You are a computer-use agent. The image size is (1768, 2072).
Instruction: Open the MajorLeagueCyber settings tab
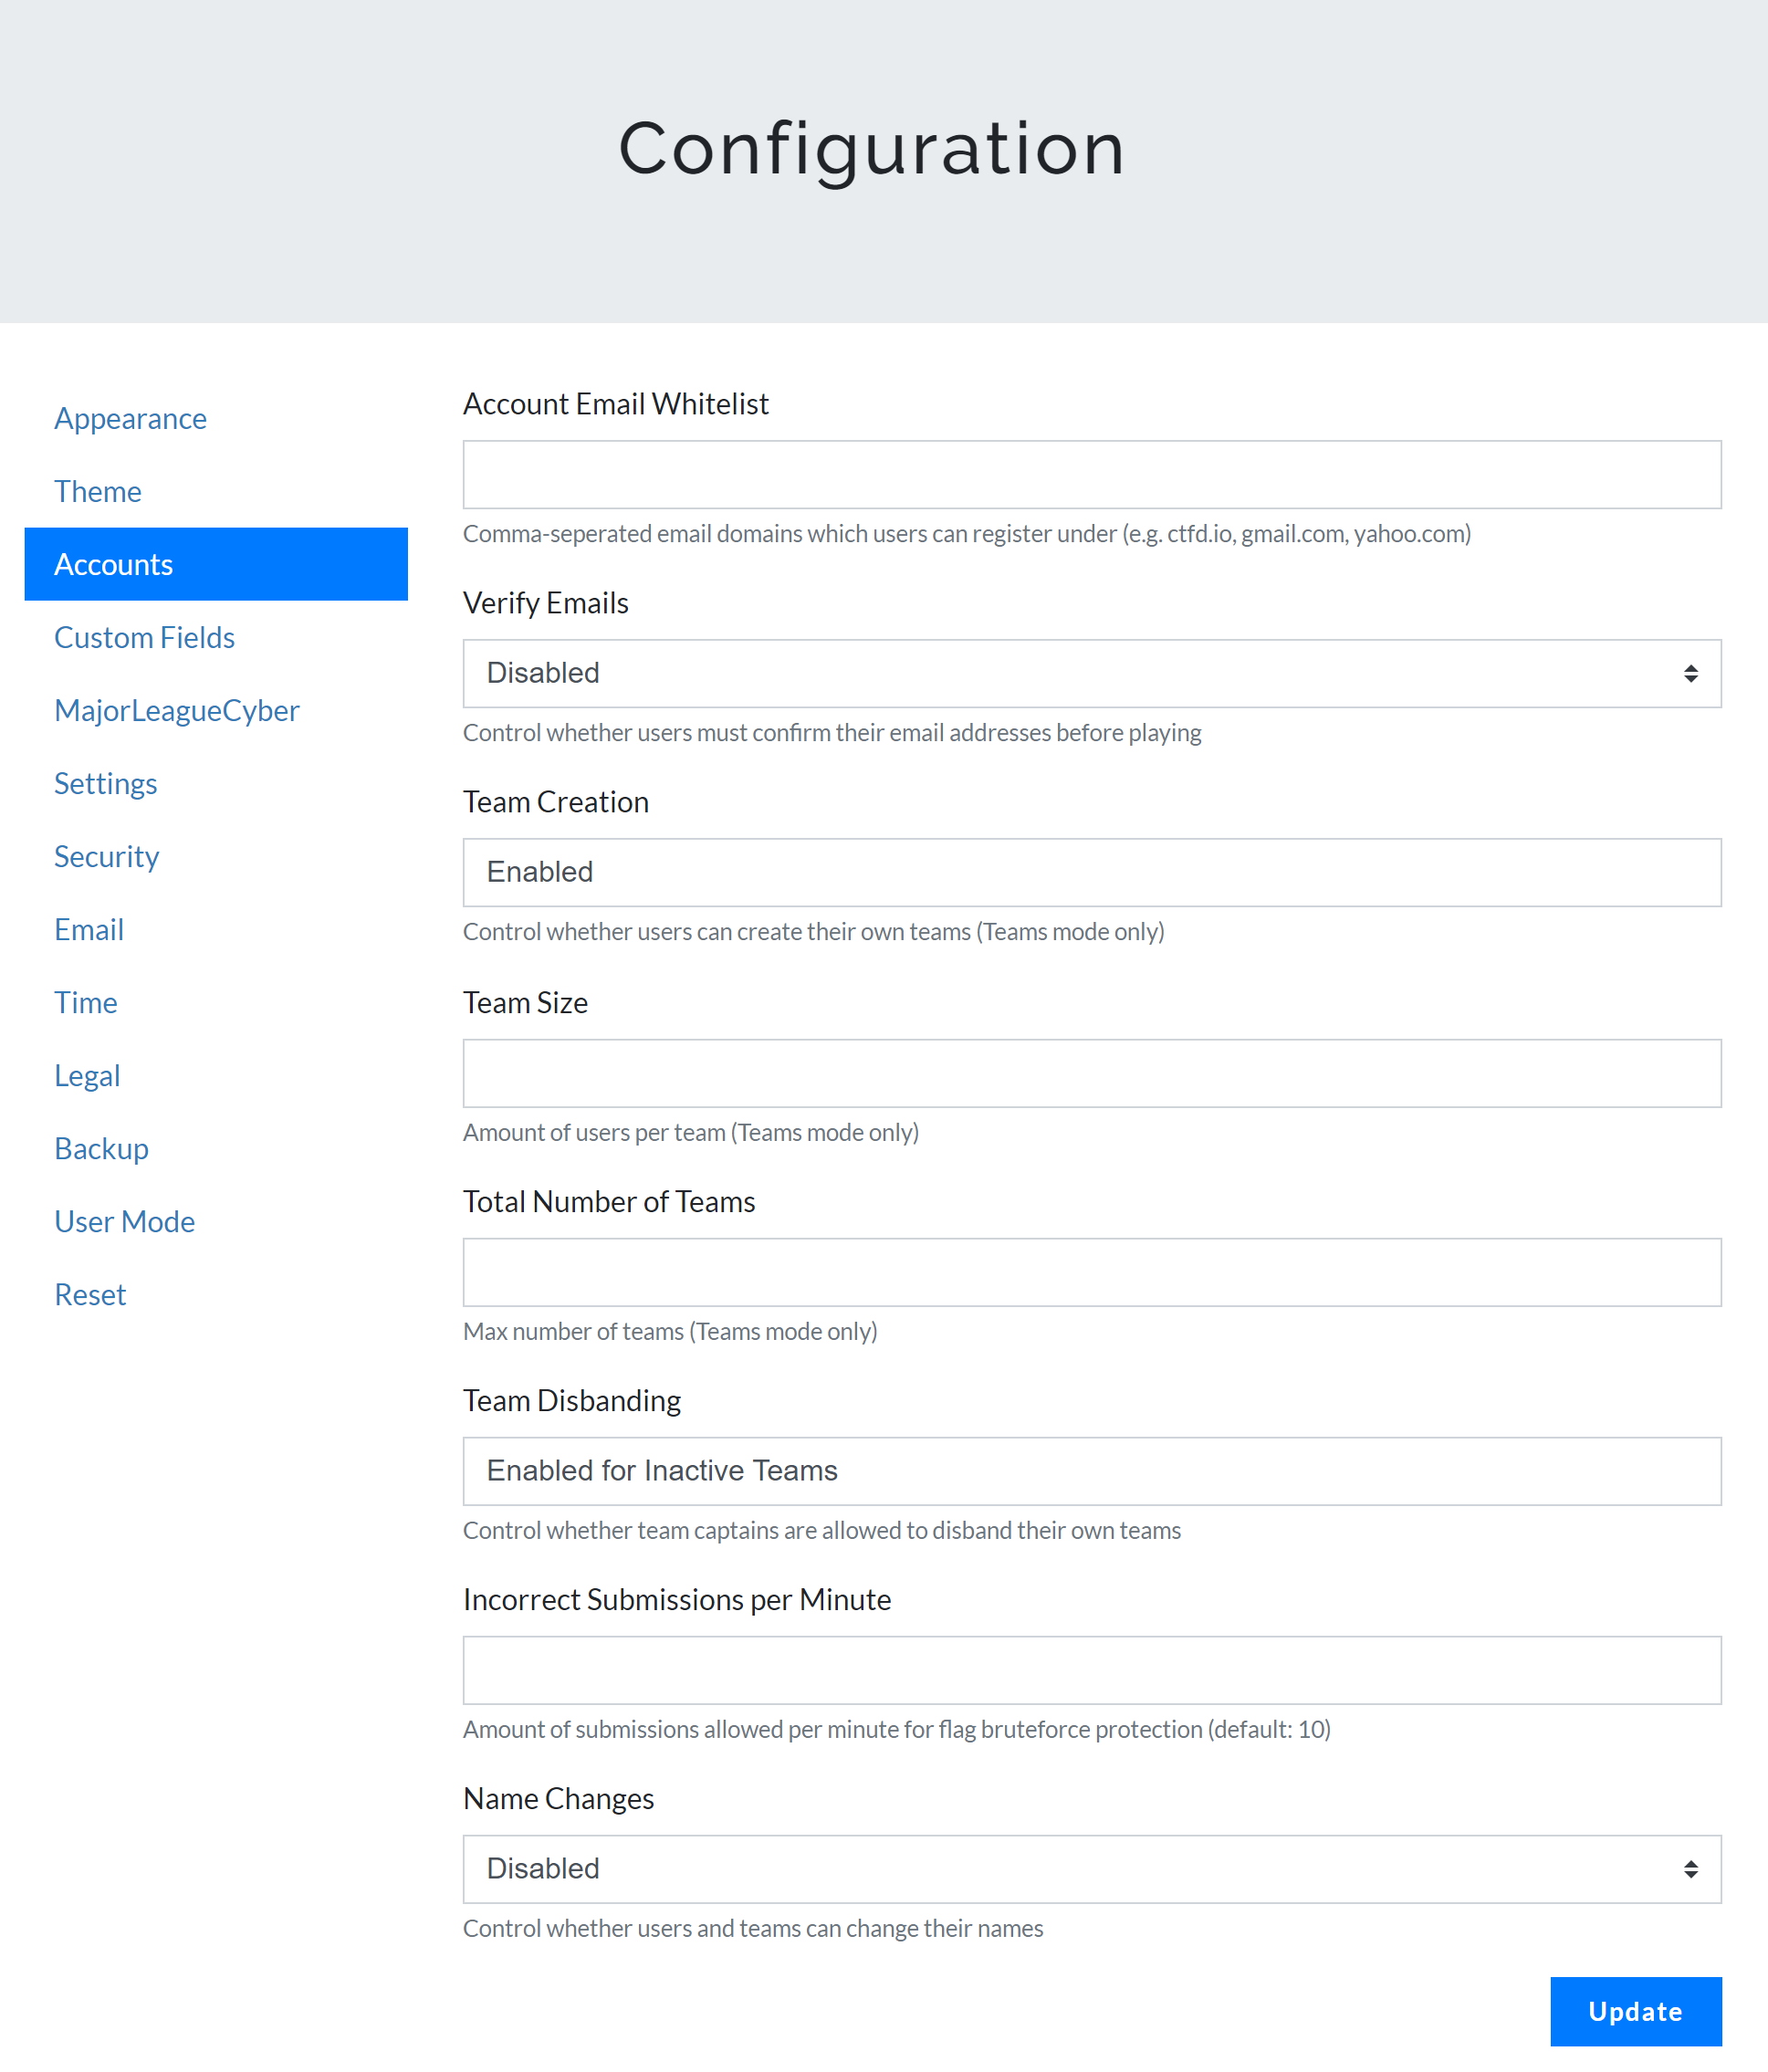(x=176, y=710)
